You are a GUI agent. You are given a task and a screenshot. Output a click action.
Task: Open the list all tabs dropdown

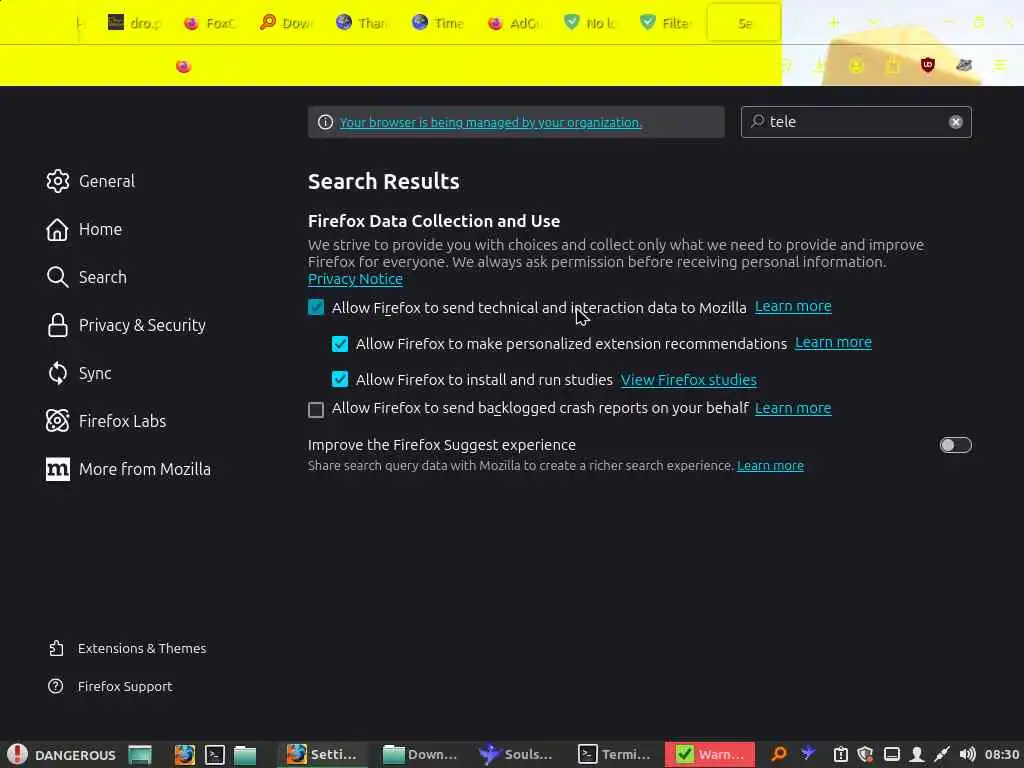(873, 23)
